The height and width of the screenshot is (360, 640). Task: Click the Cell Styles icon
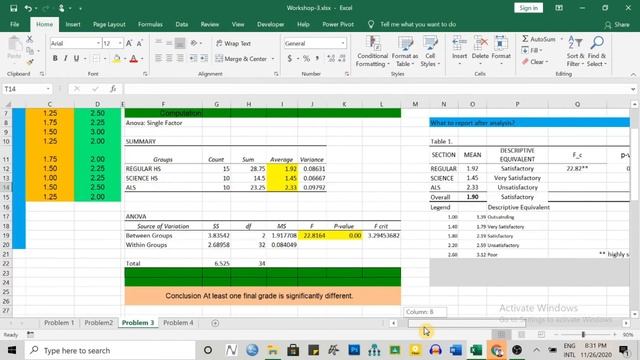[430, 42]
